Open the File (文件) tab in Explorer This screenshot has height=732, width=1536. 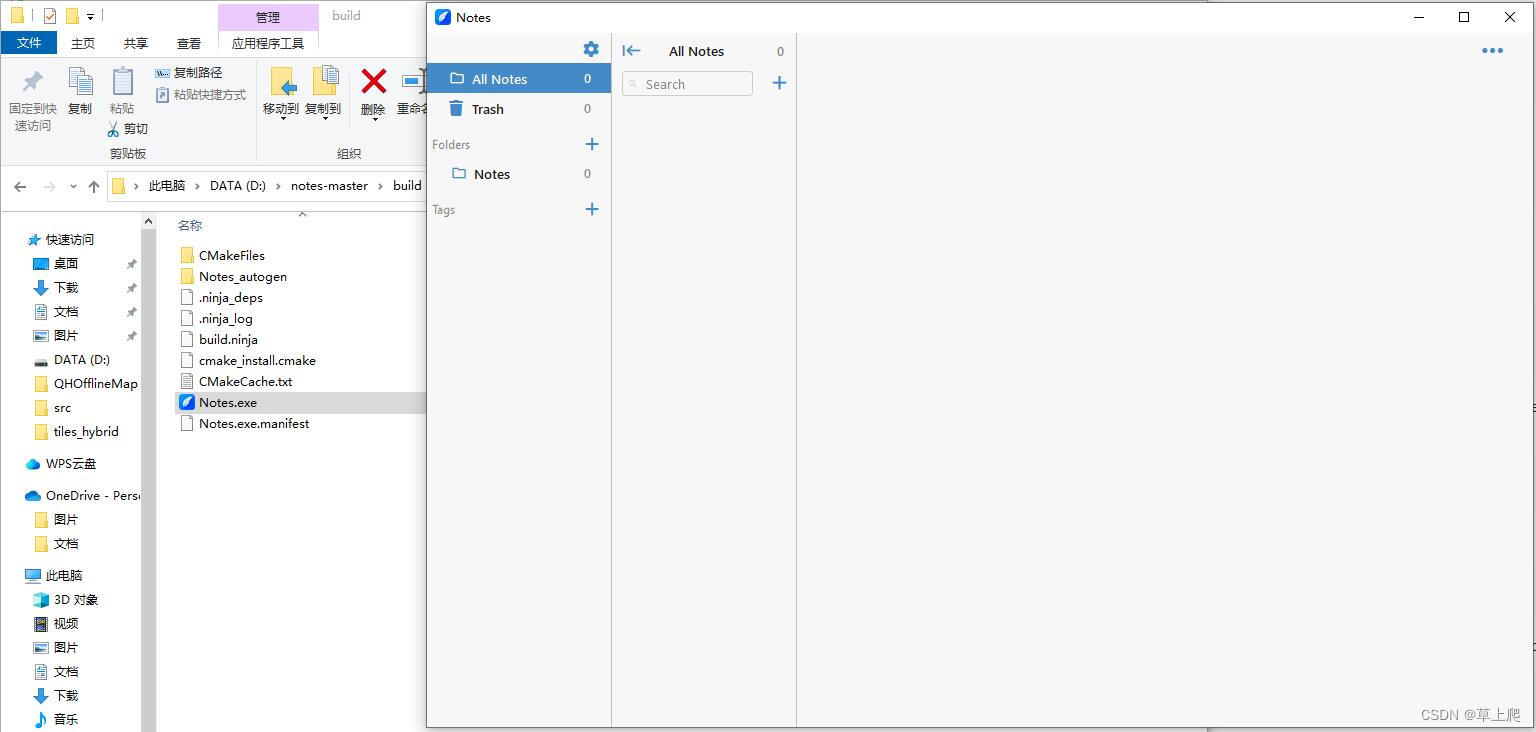coord(29,43)
